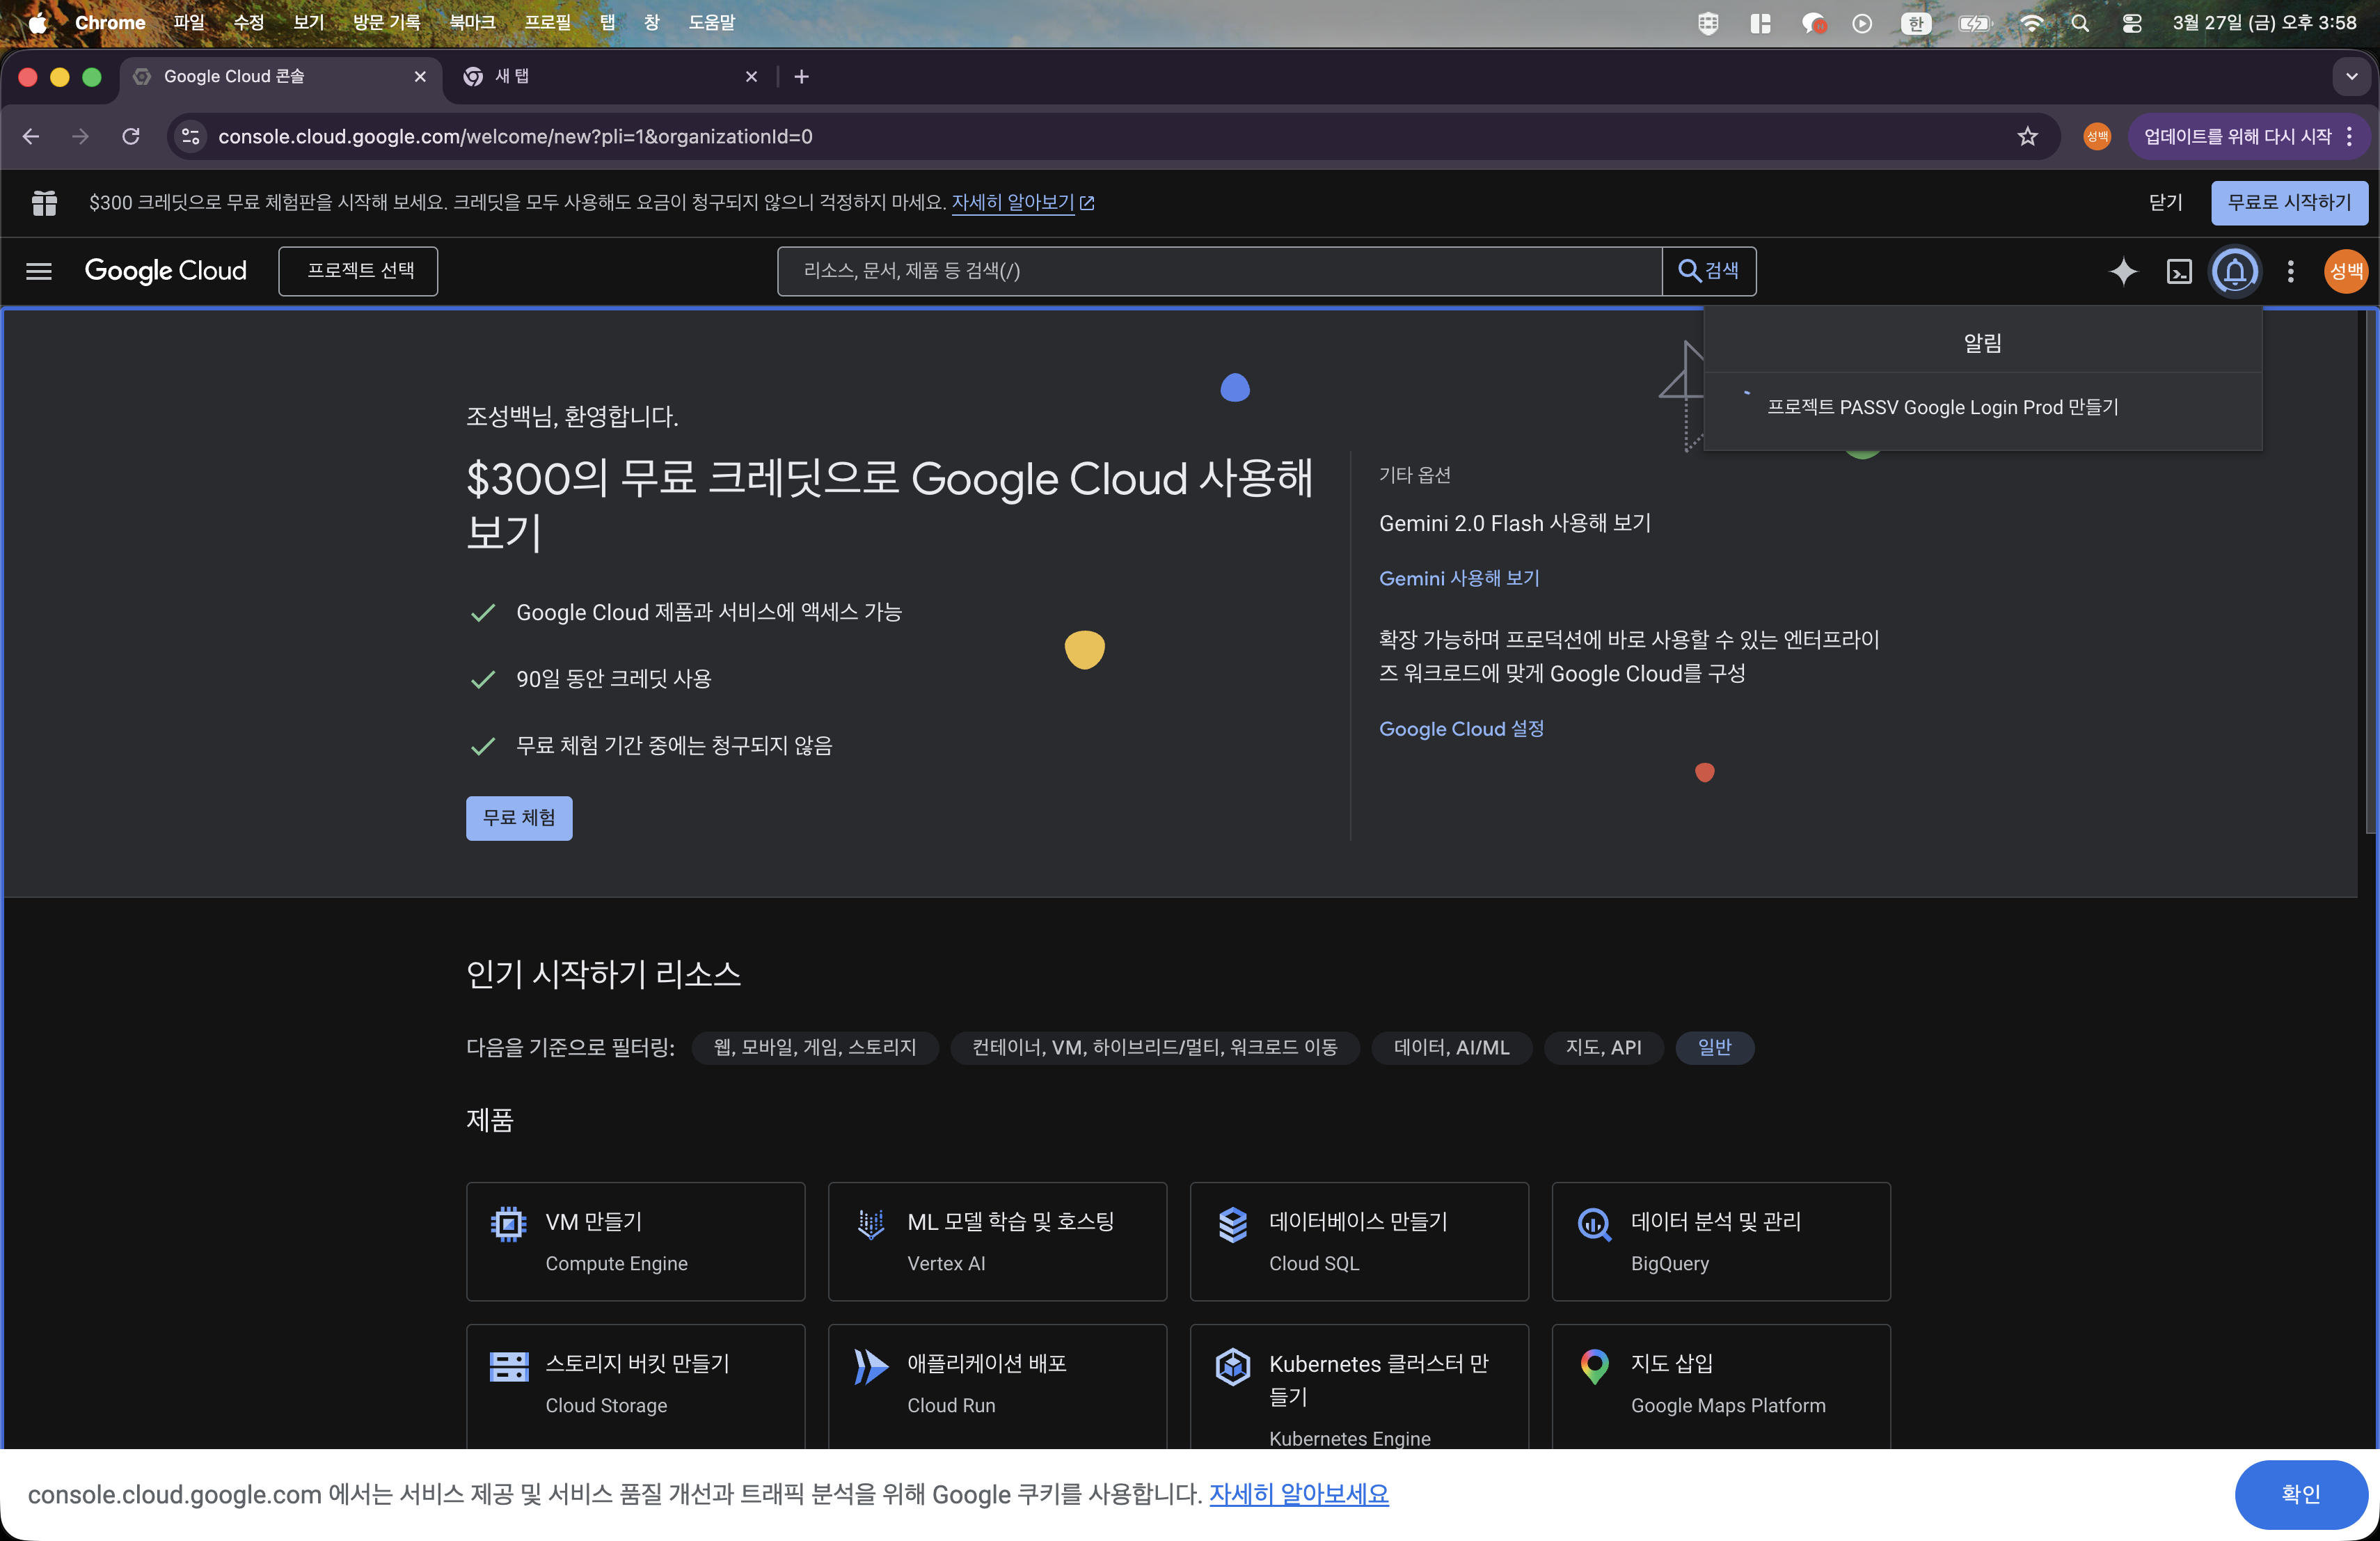Open the Gemini 사용해 보기 link

tap(1459, 578)
